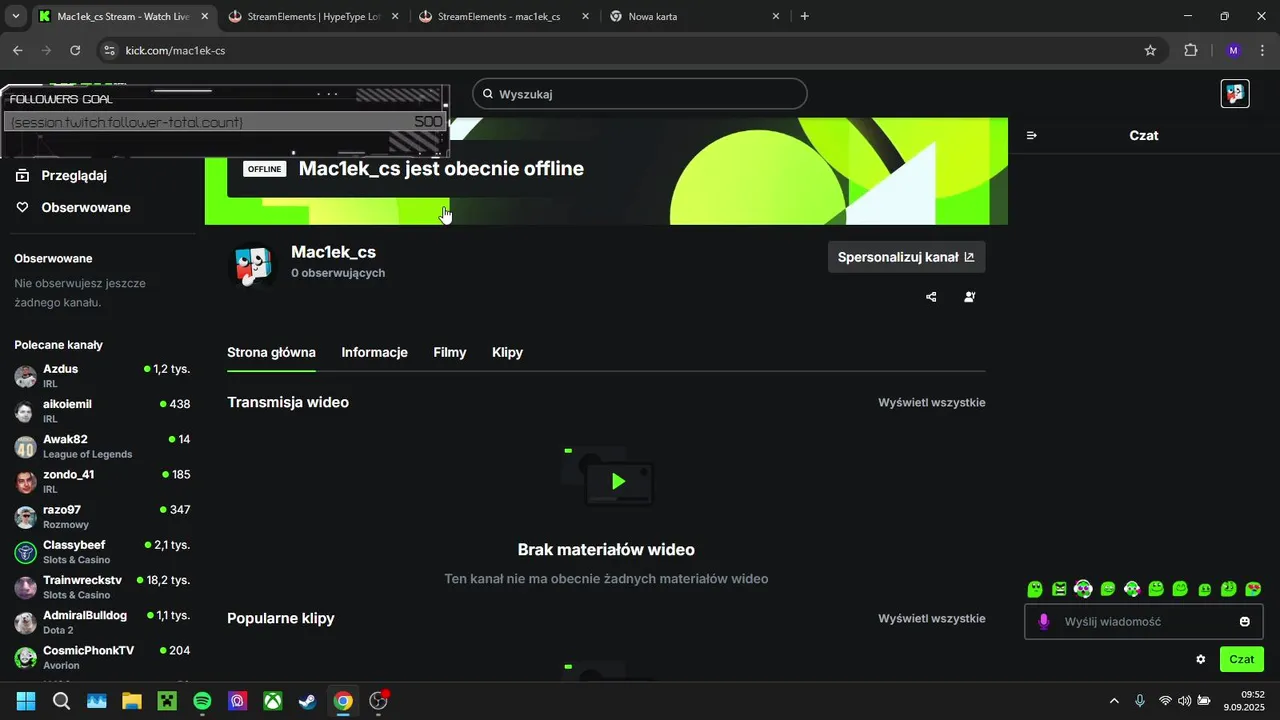Screen dimensions: 1280x720
Task: Click Wyświetl wszystkie for Popularne klipy
Action: coord(932,618)
